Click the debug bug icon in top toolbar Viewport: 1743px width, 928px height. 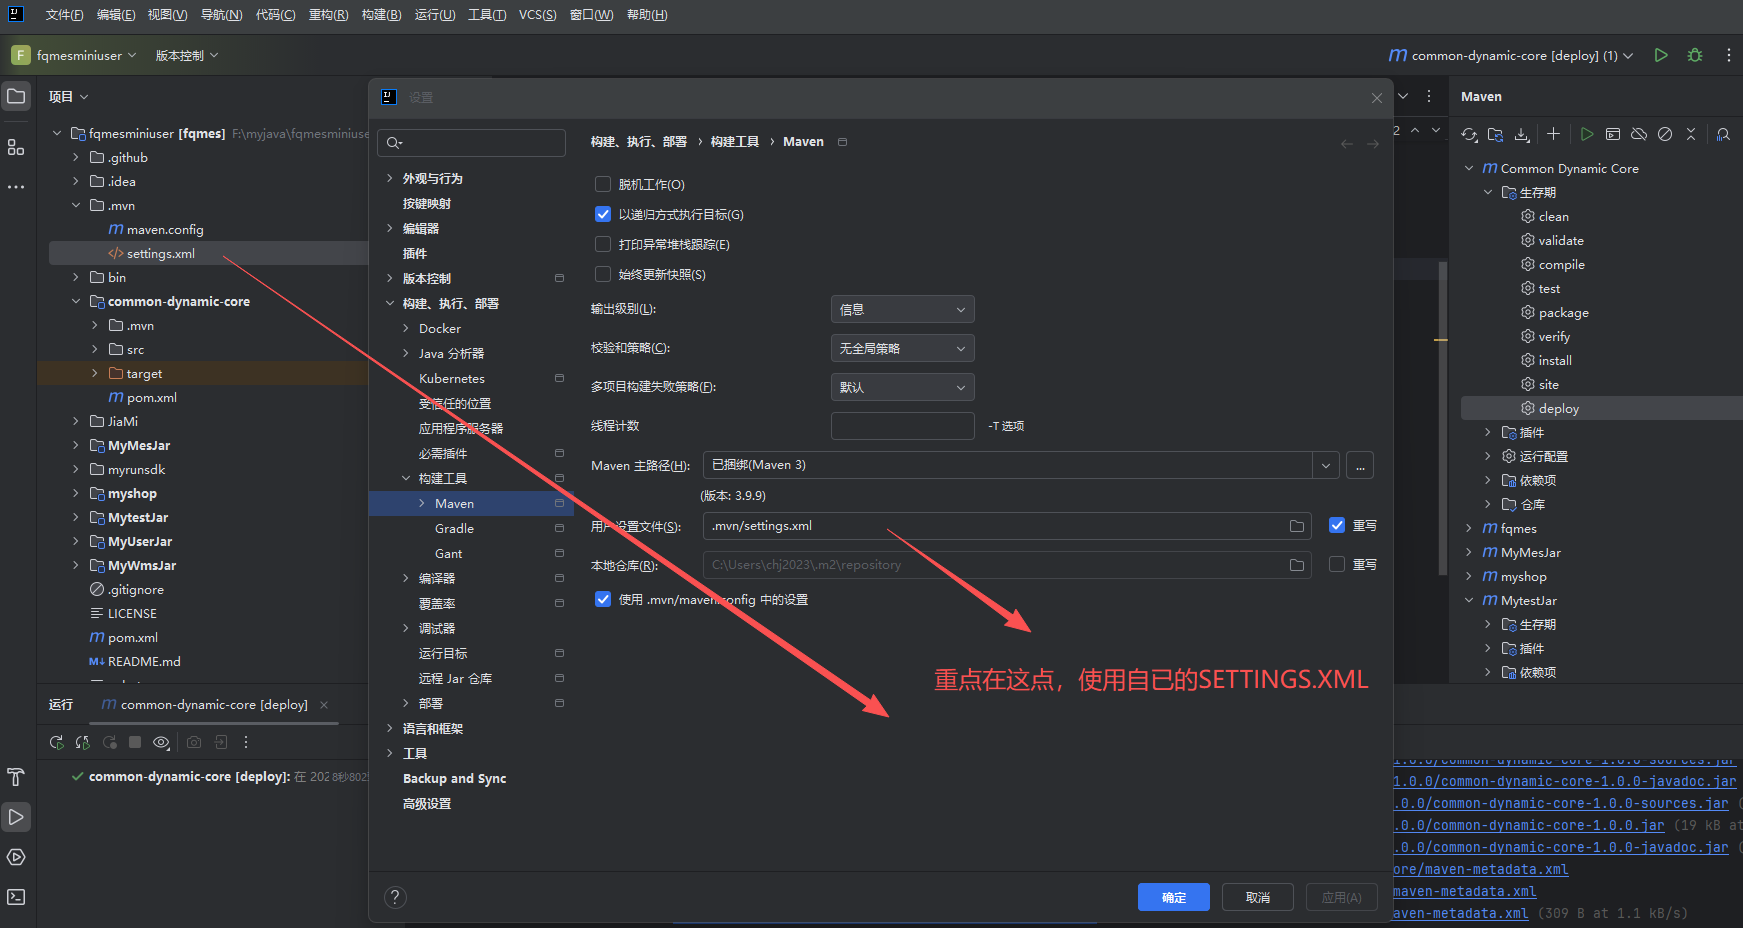[1695, 56]
